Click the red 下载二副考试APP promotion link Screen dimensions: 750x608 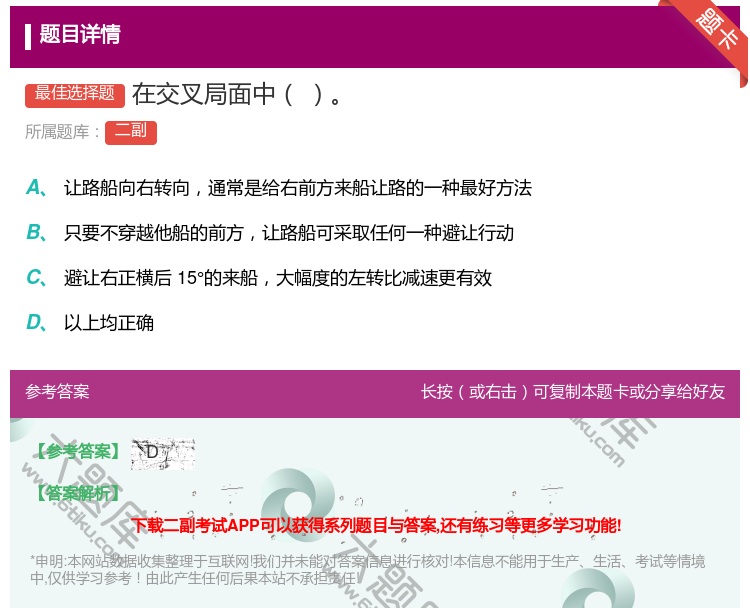pyautogui.click(x=376, y=526)
